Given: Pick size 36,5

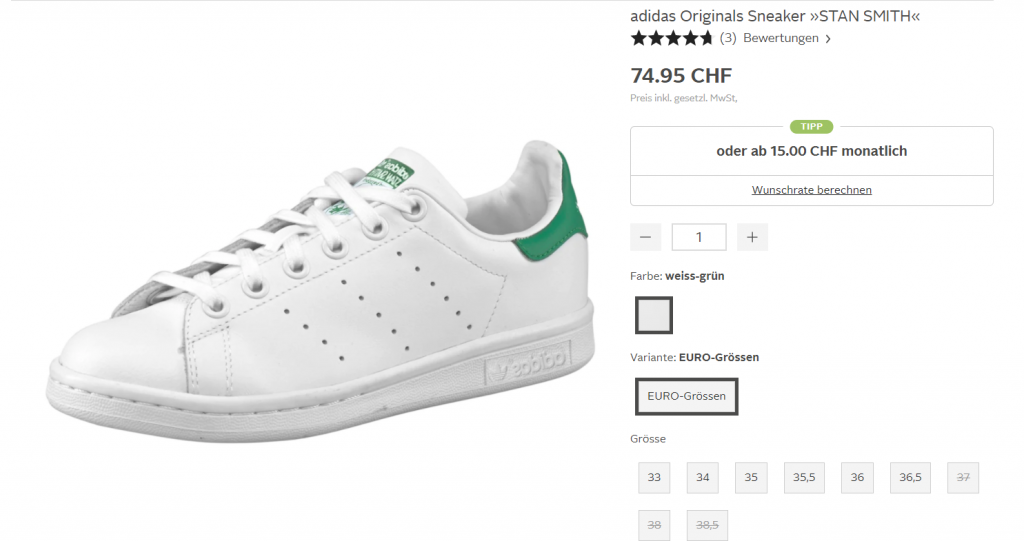Looking at the screenshot, I should [x=910, y=477].
